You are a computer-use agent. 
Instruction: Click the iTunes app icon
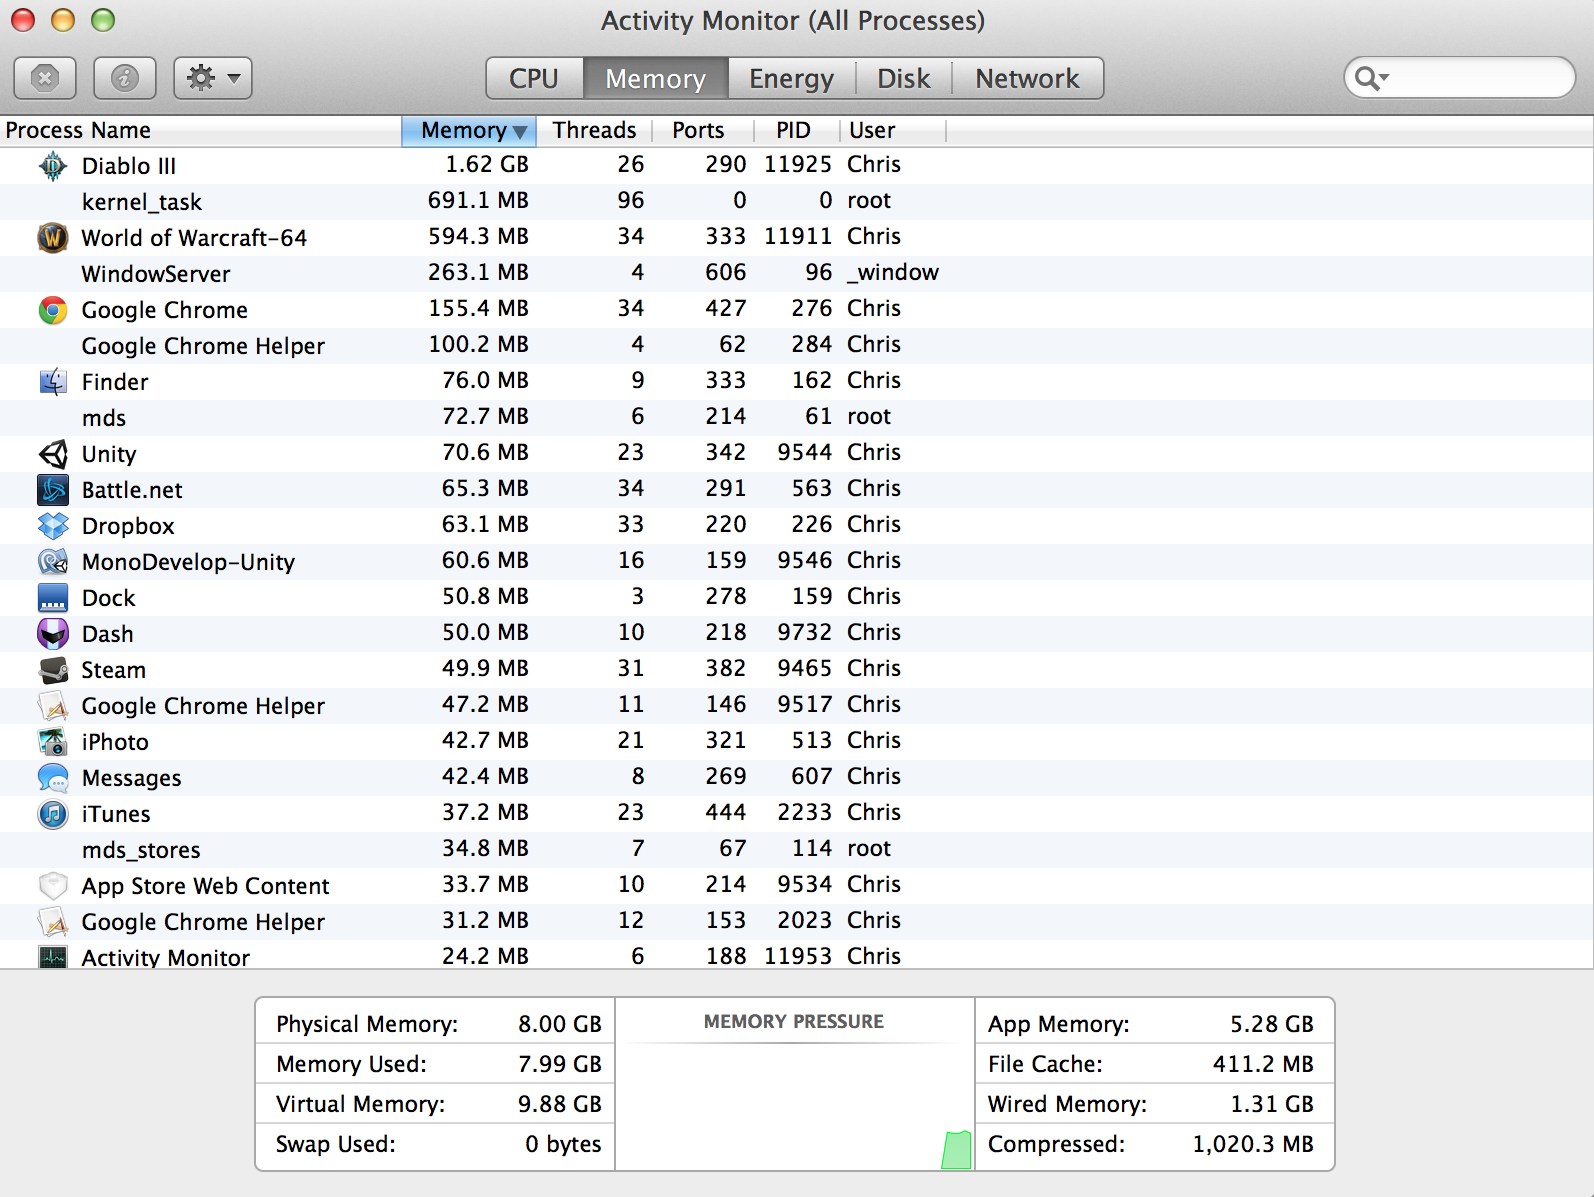(53, 813)
